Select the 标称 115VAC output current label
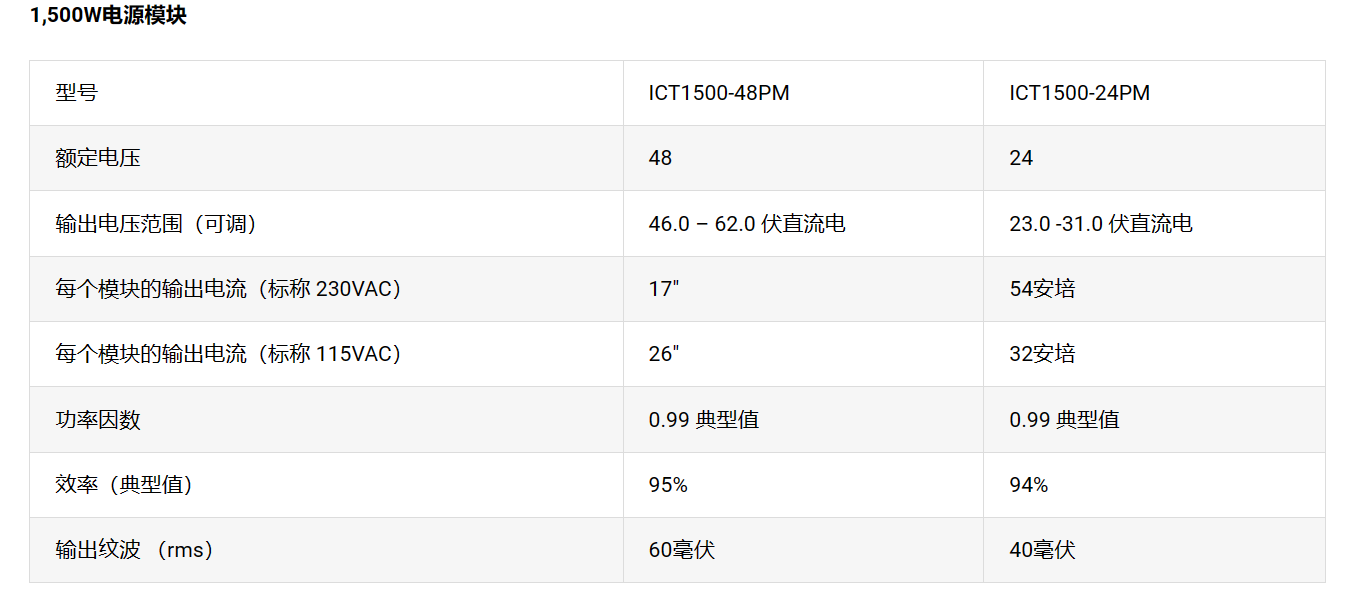1356x597 pixels. [x=229, y=354]
